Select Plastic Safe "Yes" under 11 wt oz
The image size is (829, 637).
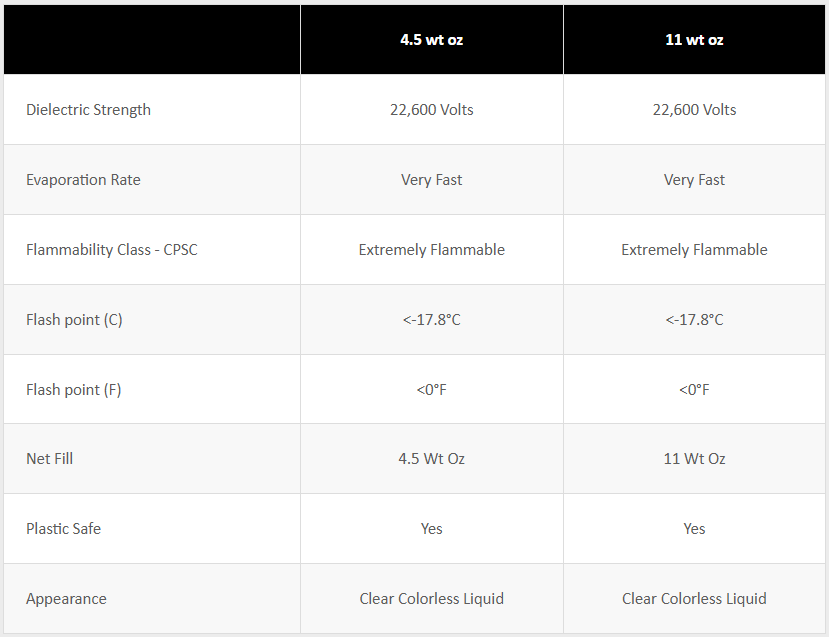[x=694, y=528]
